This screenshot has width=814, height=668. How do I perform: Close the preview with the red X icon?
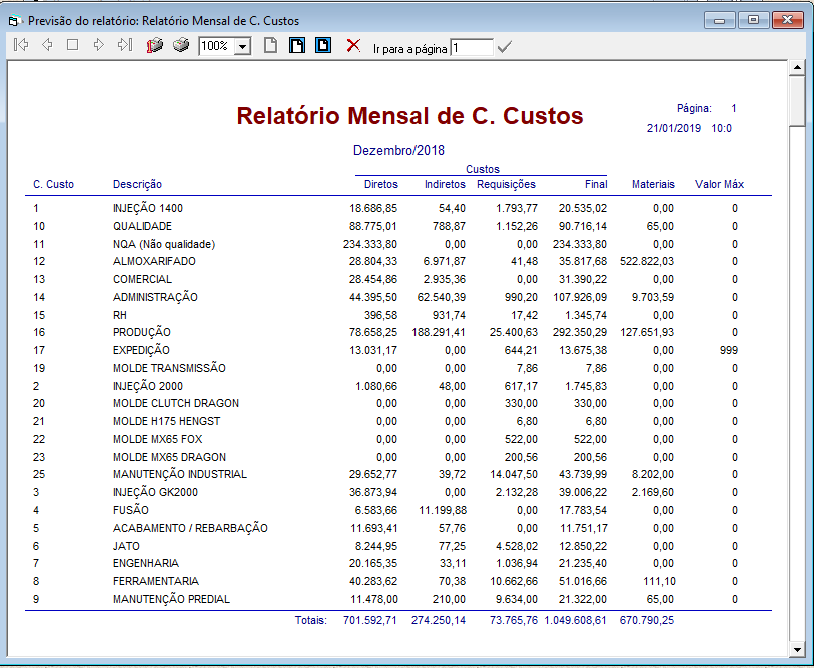(x=353, y=45)
